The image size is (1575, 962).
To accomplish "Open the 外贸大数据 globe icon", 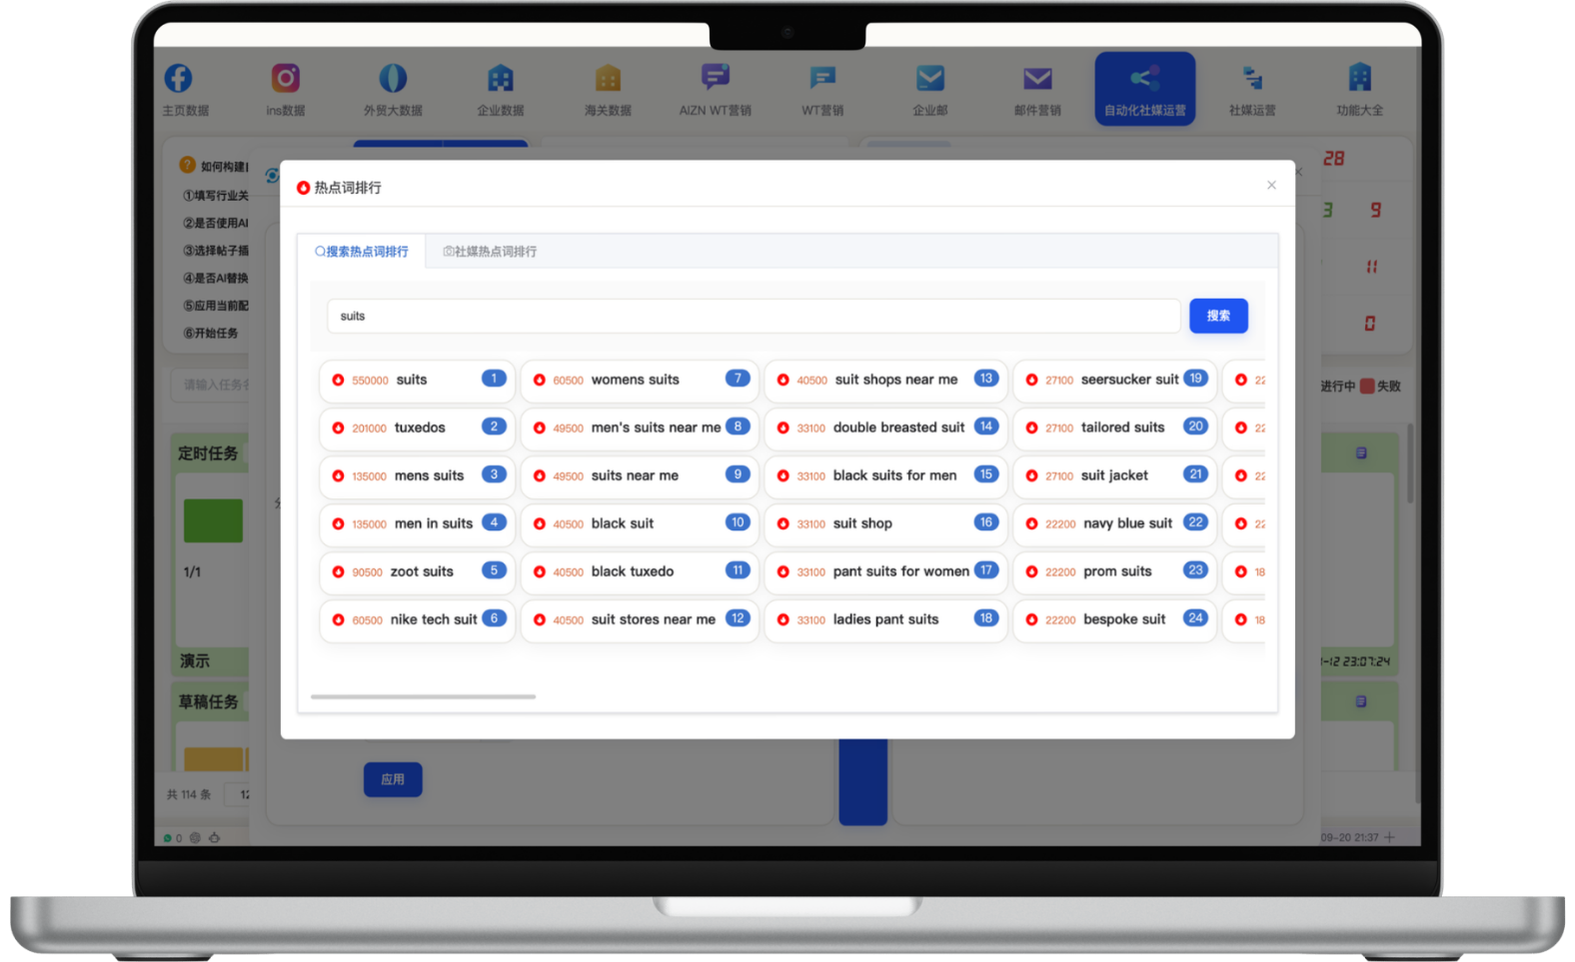I will [393, 78].
